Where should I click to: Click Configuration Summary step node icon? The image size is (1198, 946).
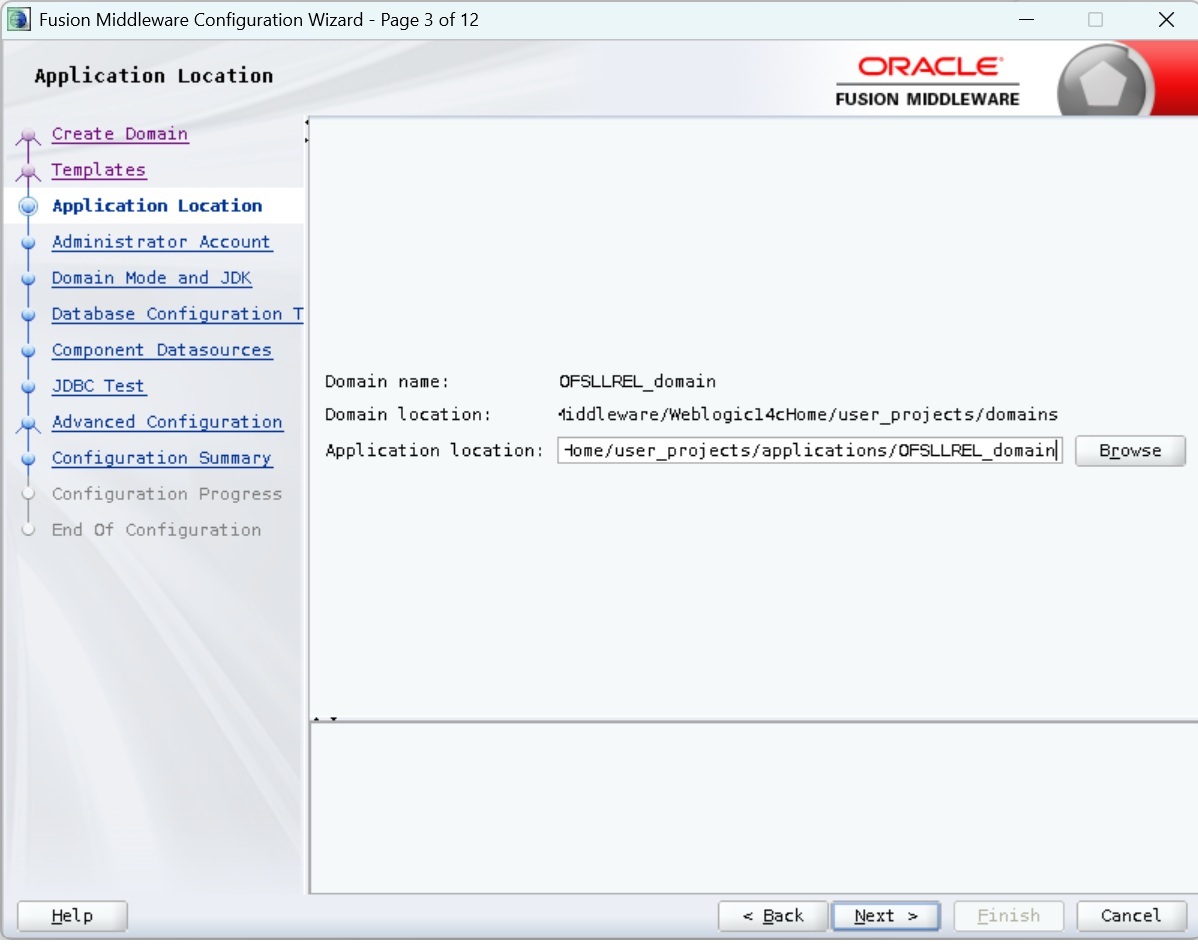[x=28, y=458]
